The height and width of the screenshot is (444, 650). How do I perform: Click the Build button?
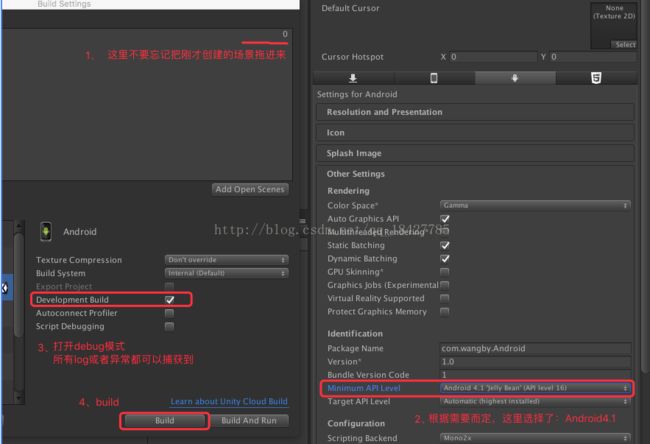pyautogui.click(x=165, y=421)
